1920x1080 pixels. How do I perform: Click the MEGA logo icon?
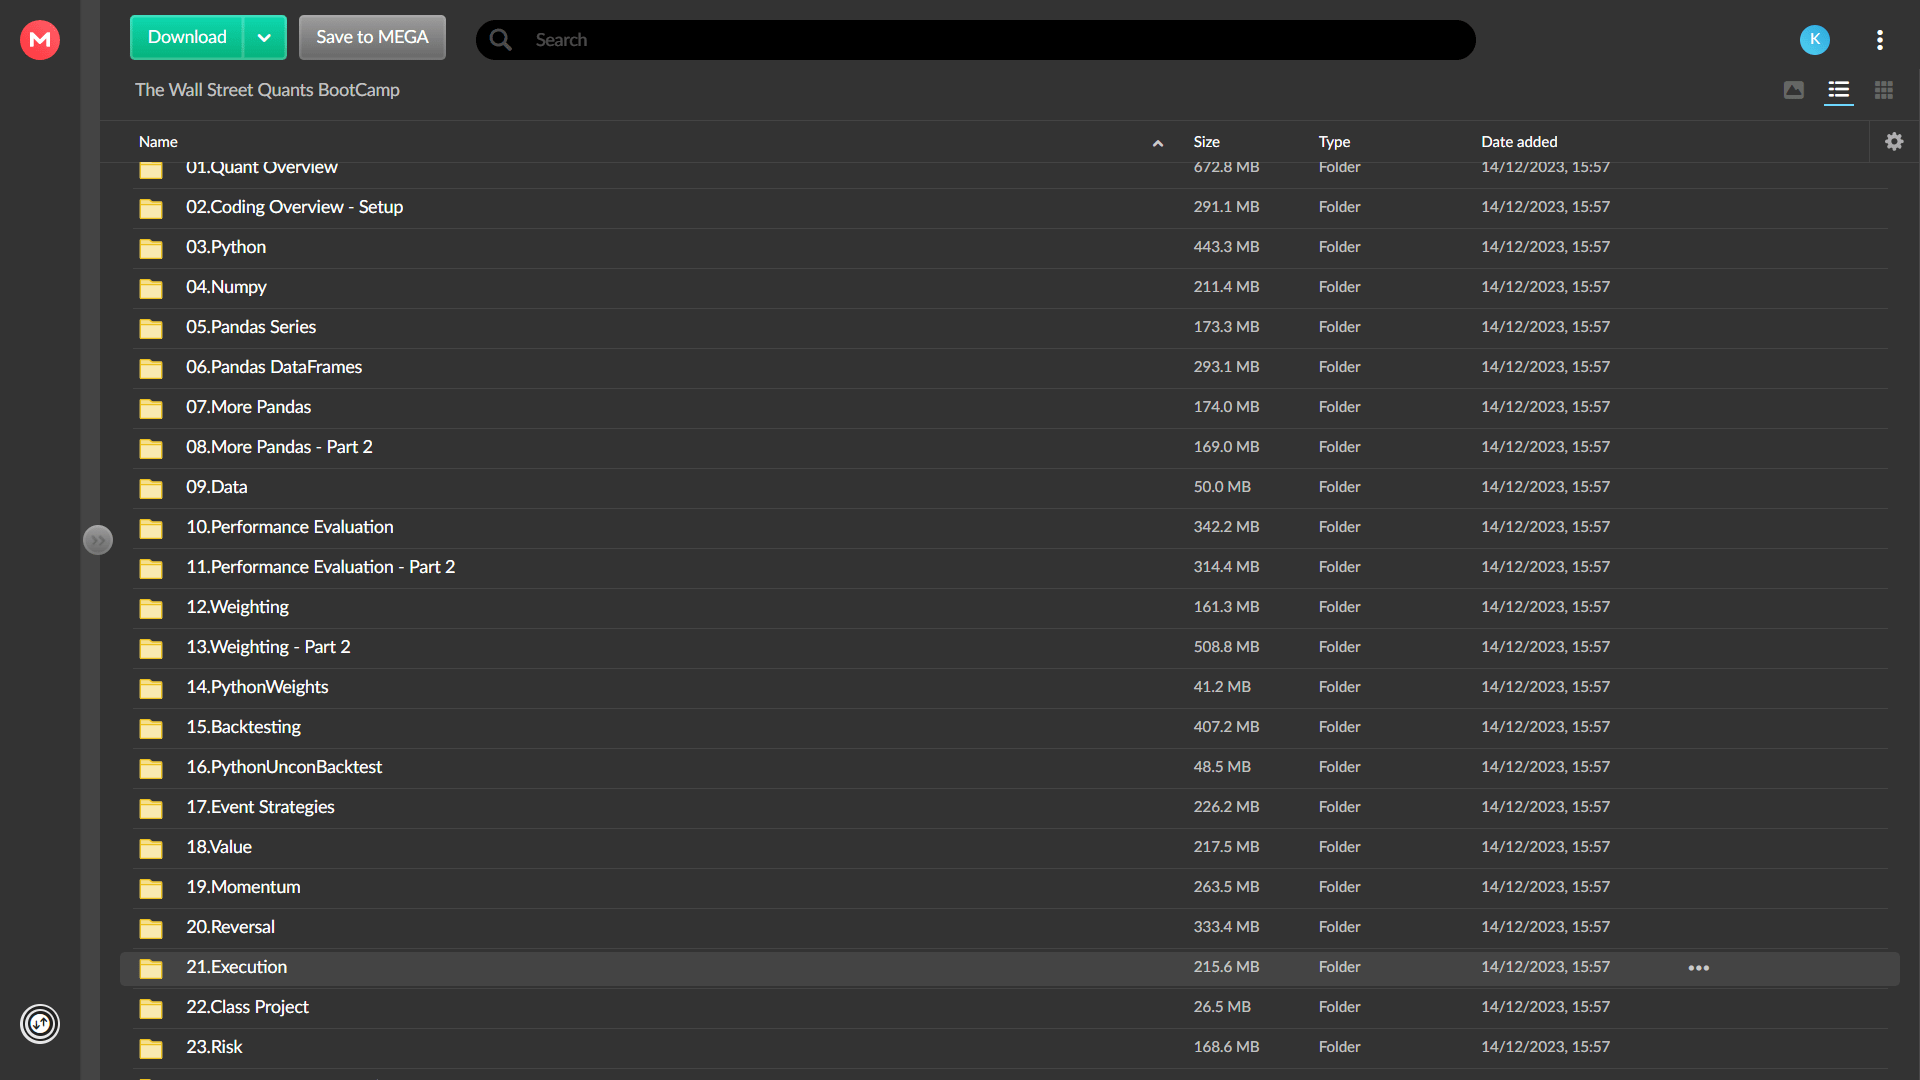(x=40, y=39)
